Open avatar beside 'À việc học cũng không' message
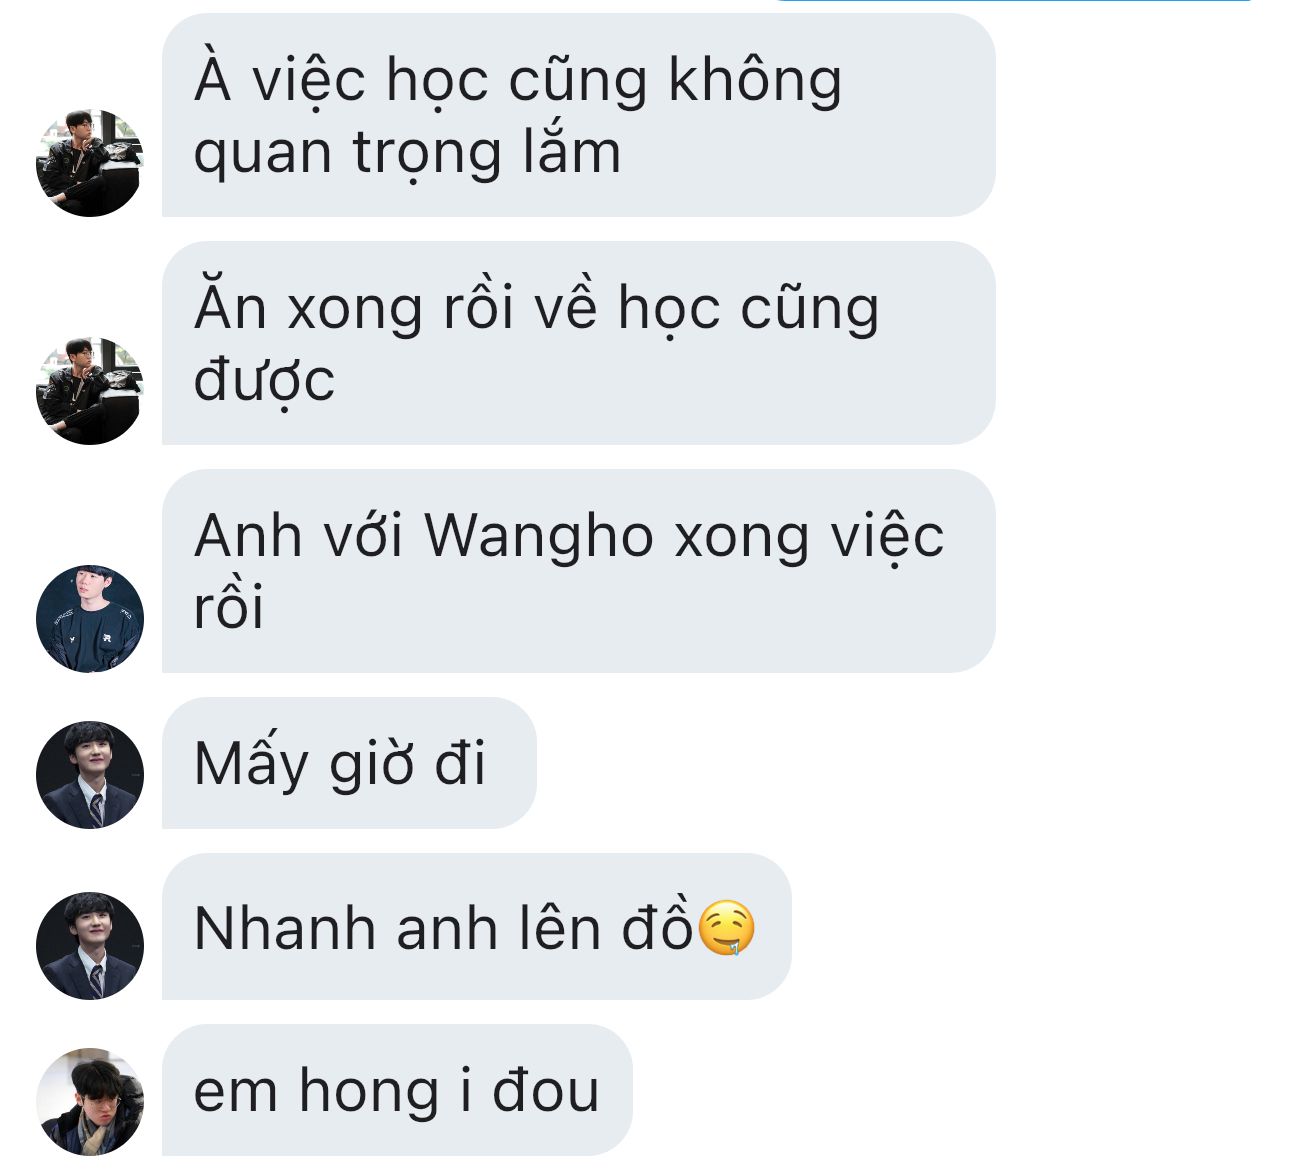This screenshot has height=1172, width=1290. 90,163
